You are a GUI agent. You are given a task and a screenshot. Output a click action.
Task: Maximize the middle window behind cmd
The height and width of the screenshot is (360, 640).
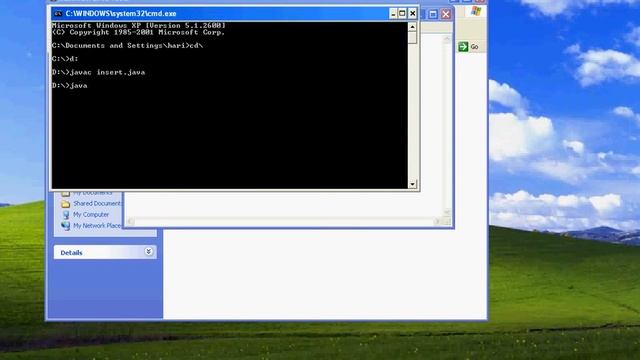[433, 14]
